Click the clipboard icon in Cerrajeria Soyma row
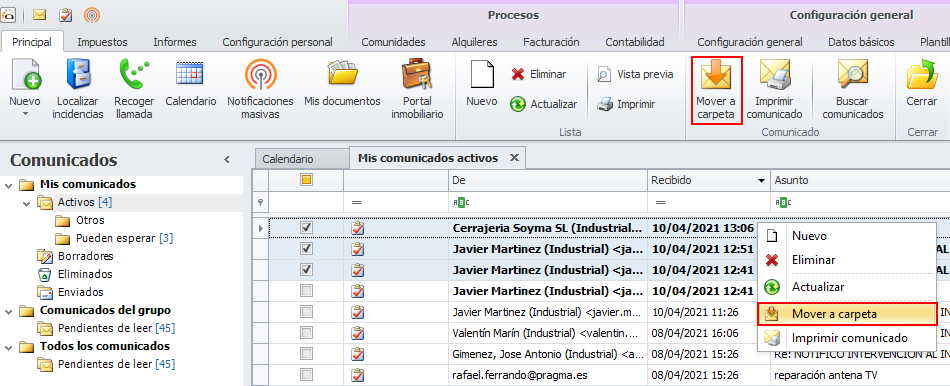The width and height of the screenshot is (950, 386). coord(358,228)
